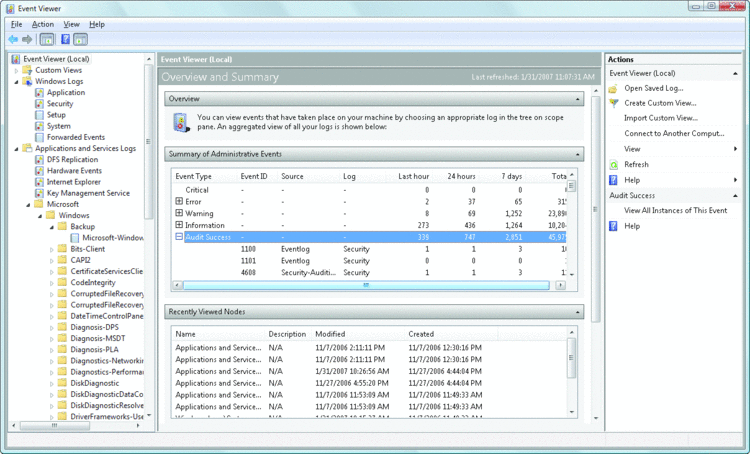750x454 pixels.
Task: Click the Hardware Events log icon
Action: (x=39, y=171)
